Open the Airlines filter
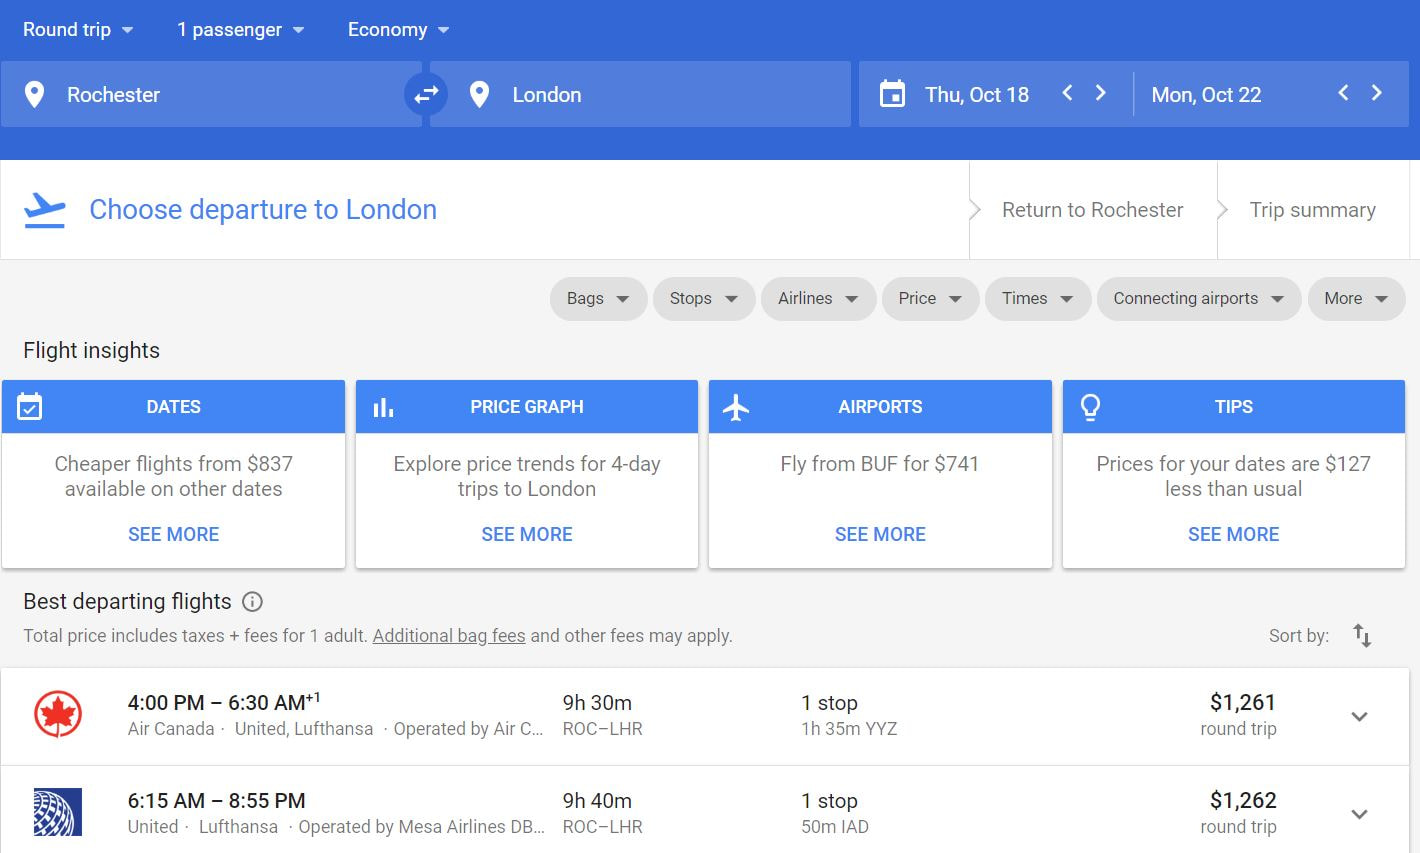1420x853 pixels. pos(818,298)
